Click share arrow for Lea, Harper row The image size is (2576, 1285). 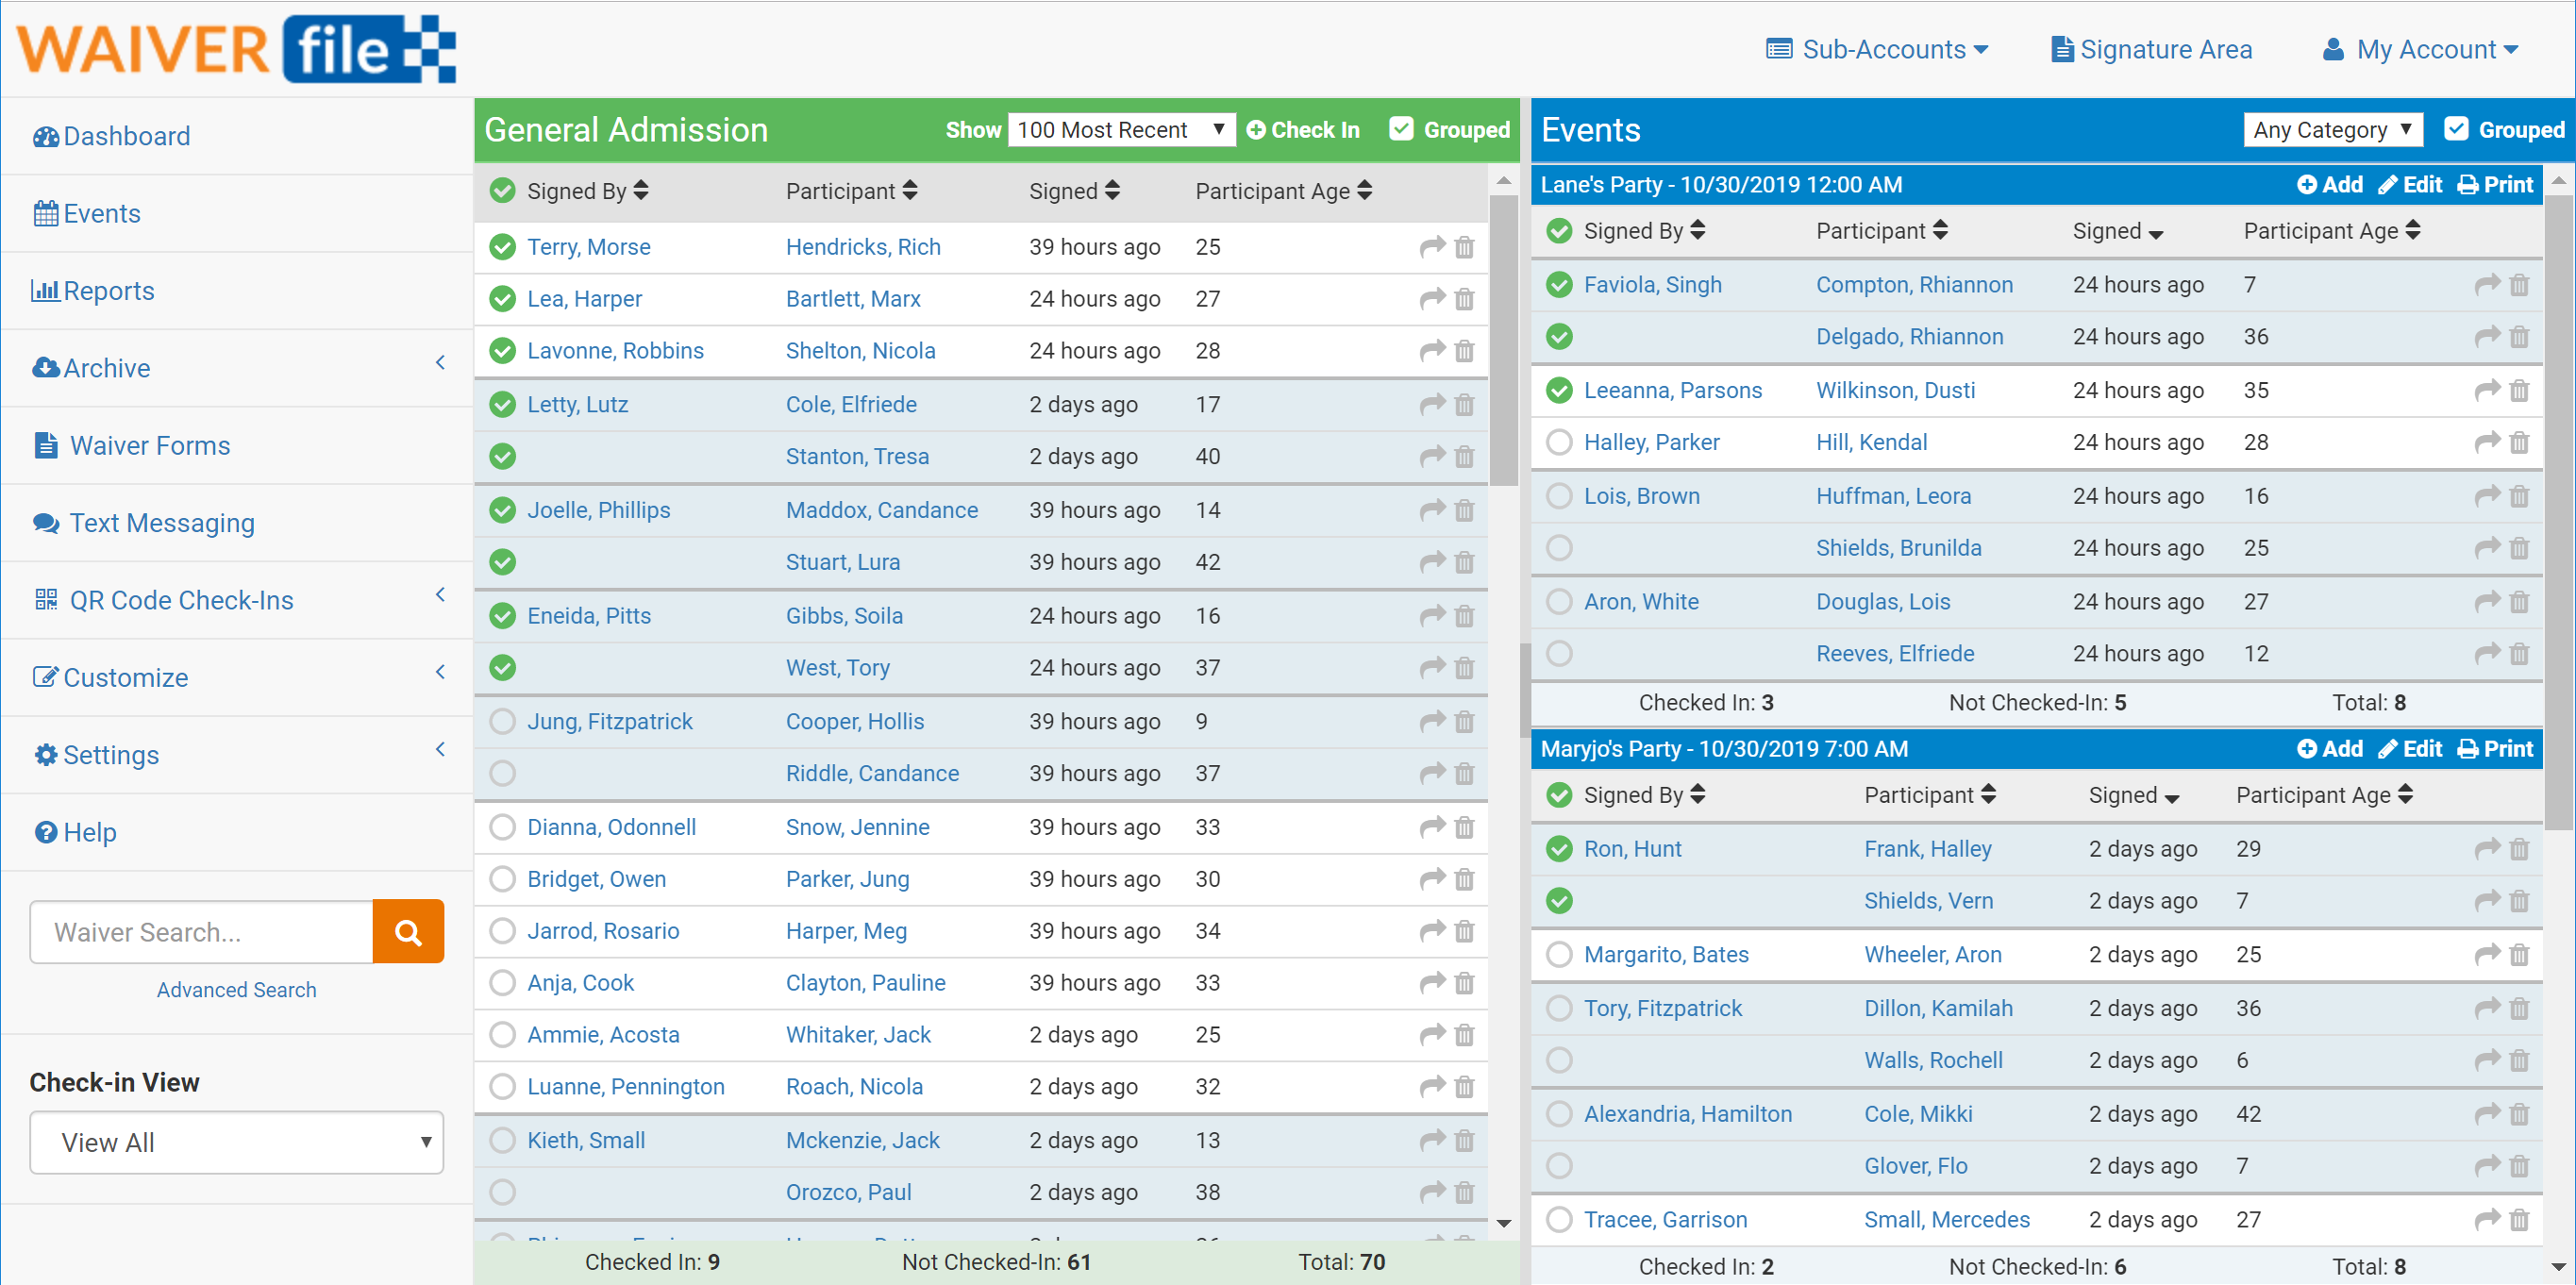pos(1432,298)
